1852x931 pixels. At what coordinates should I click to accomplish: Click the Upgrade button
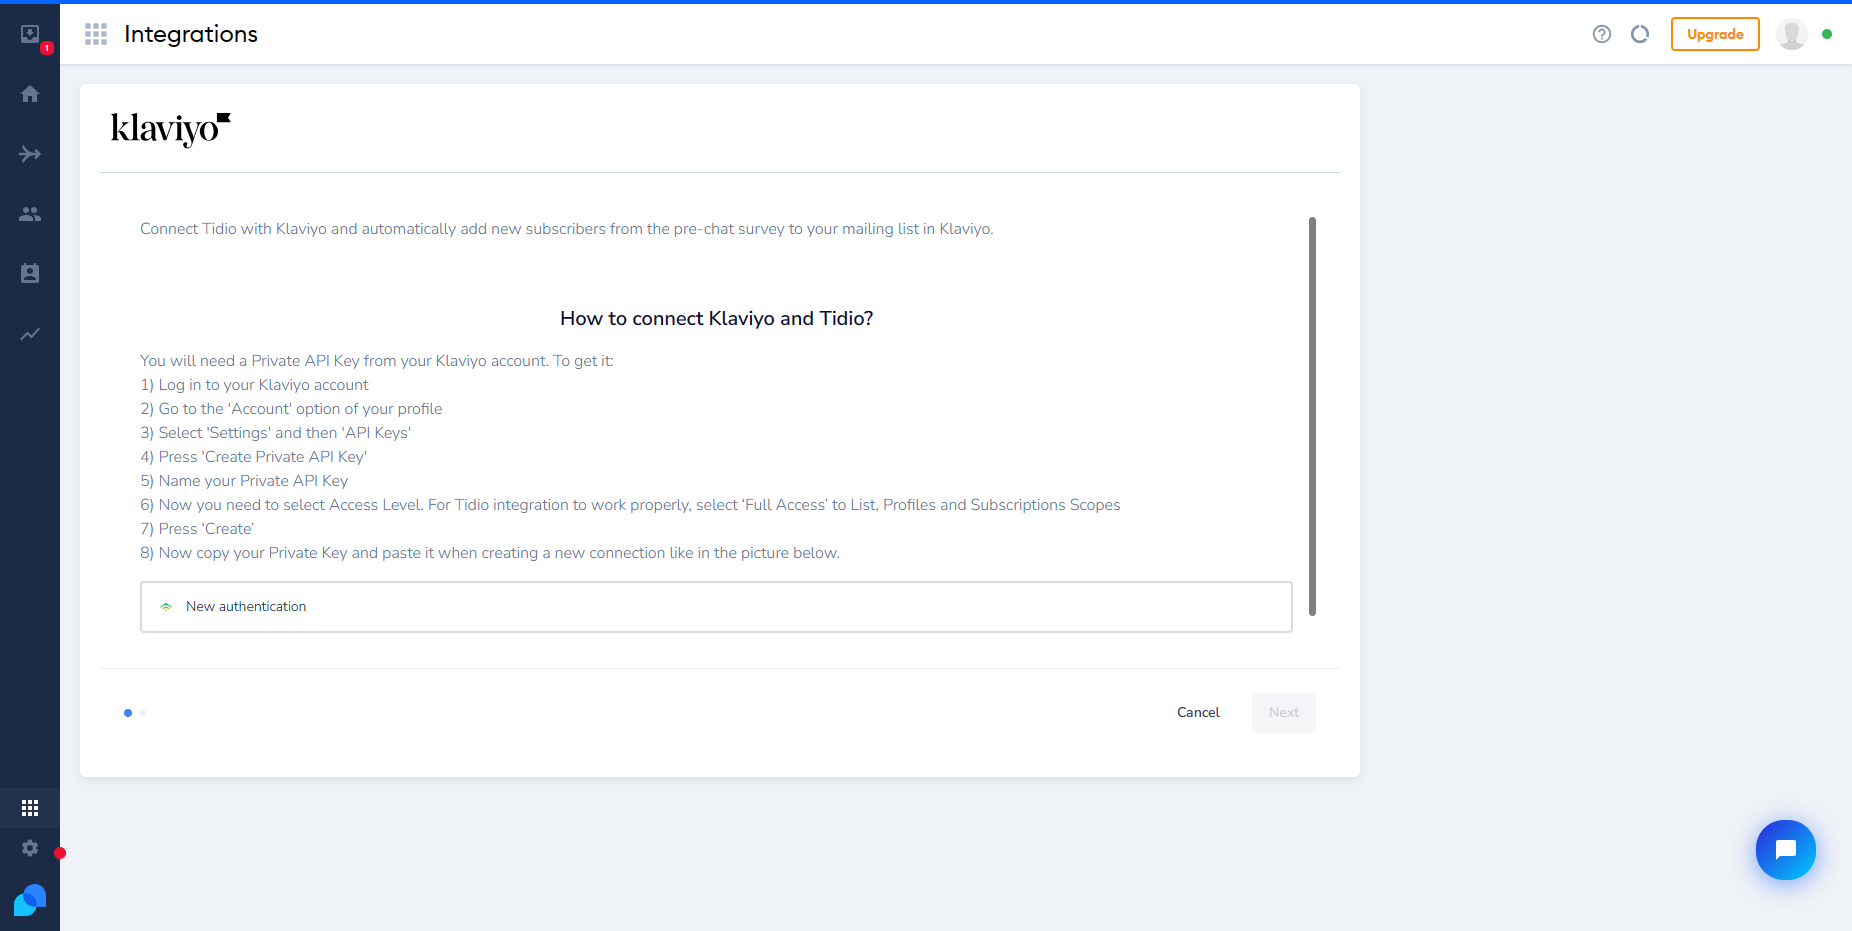pyautogui.click(x=1715, y=34)
